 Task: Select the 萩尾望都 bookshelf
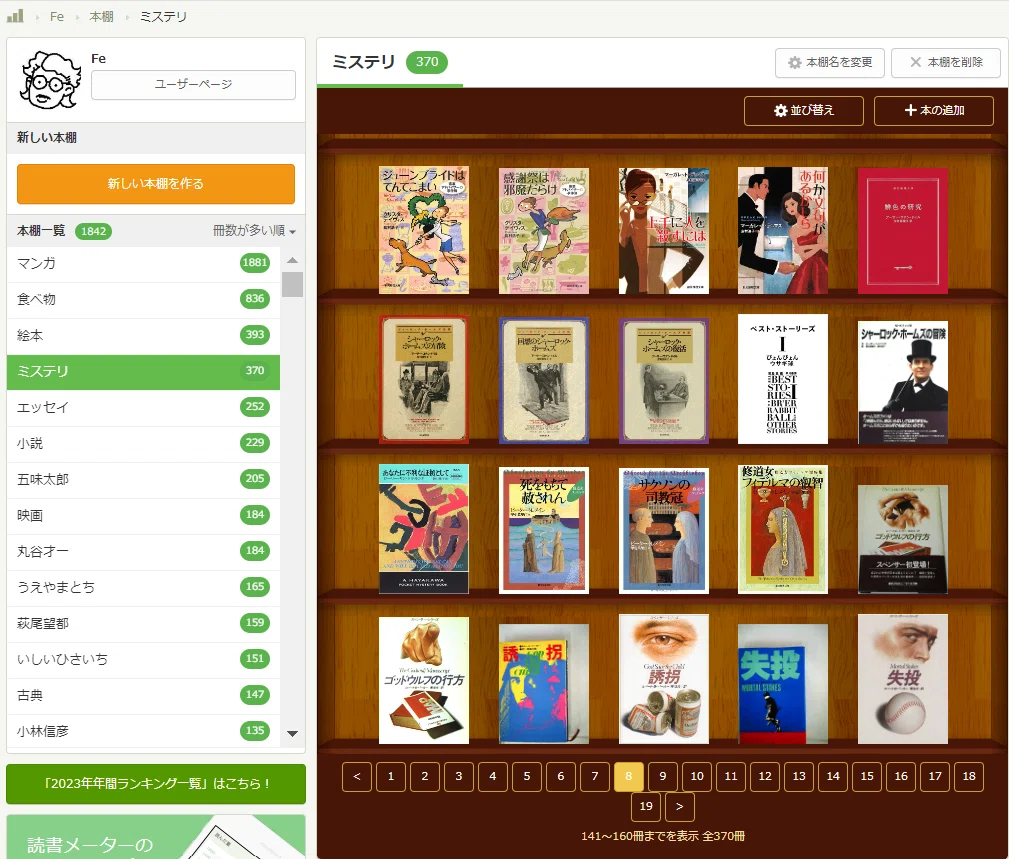point(143,623)
